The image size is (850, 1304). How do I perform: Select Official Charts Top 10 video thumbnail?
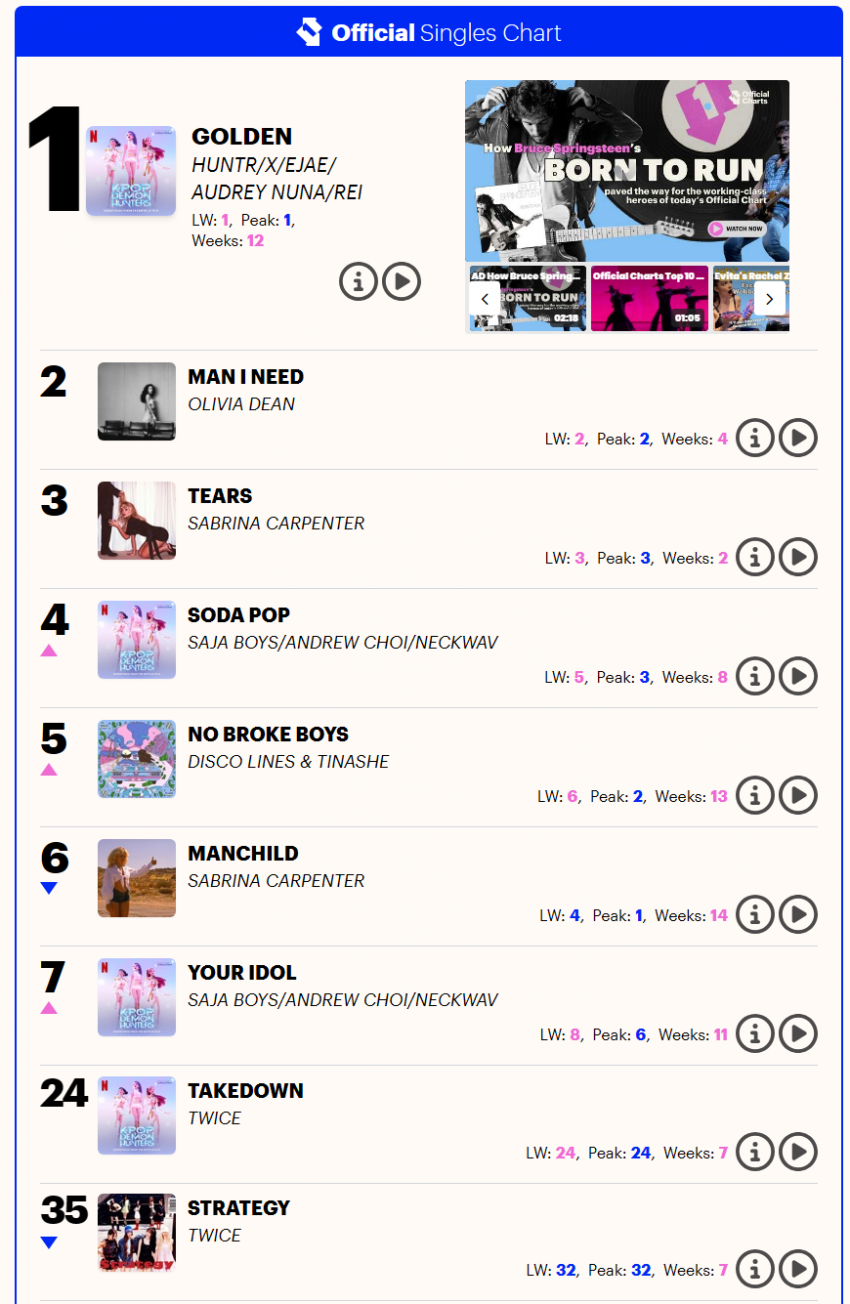click(648, 298)
